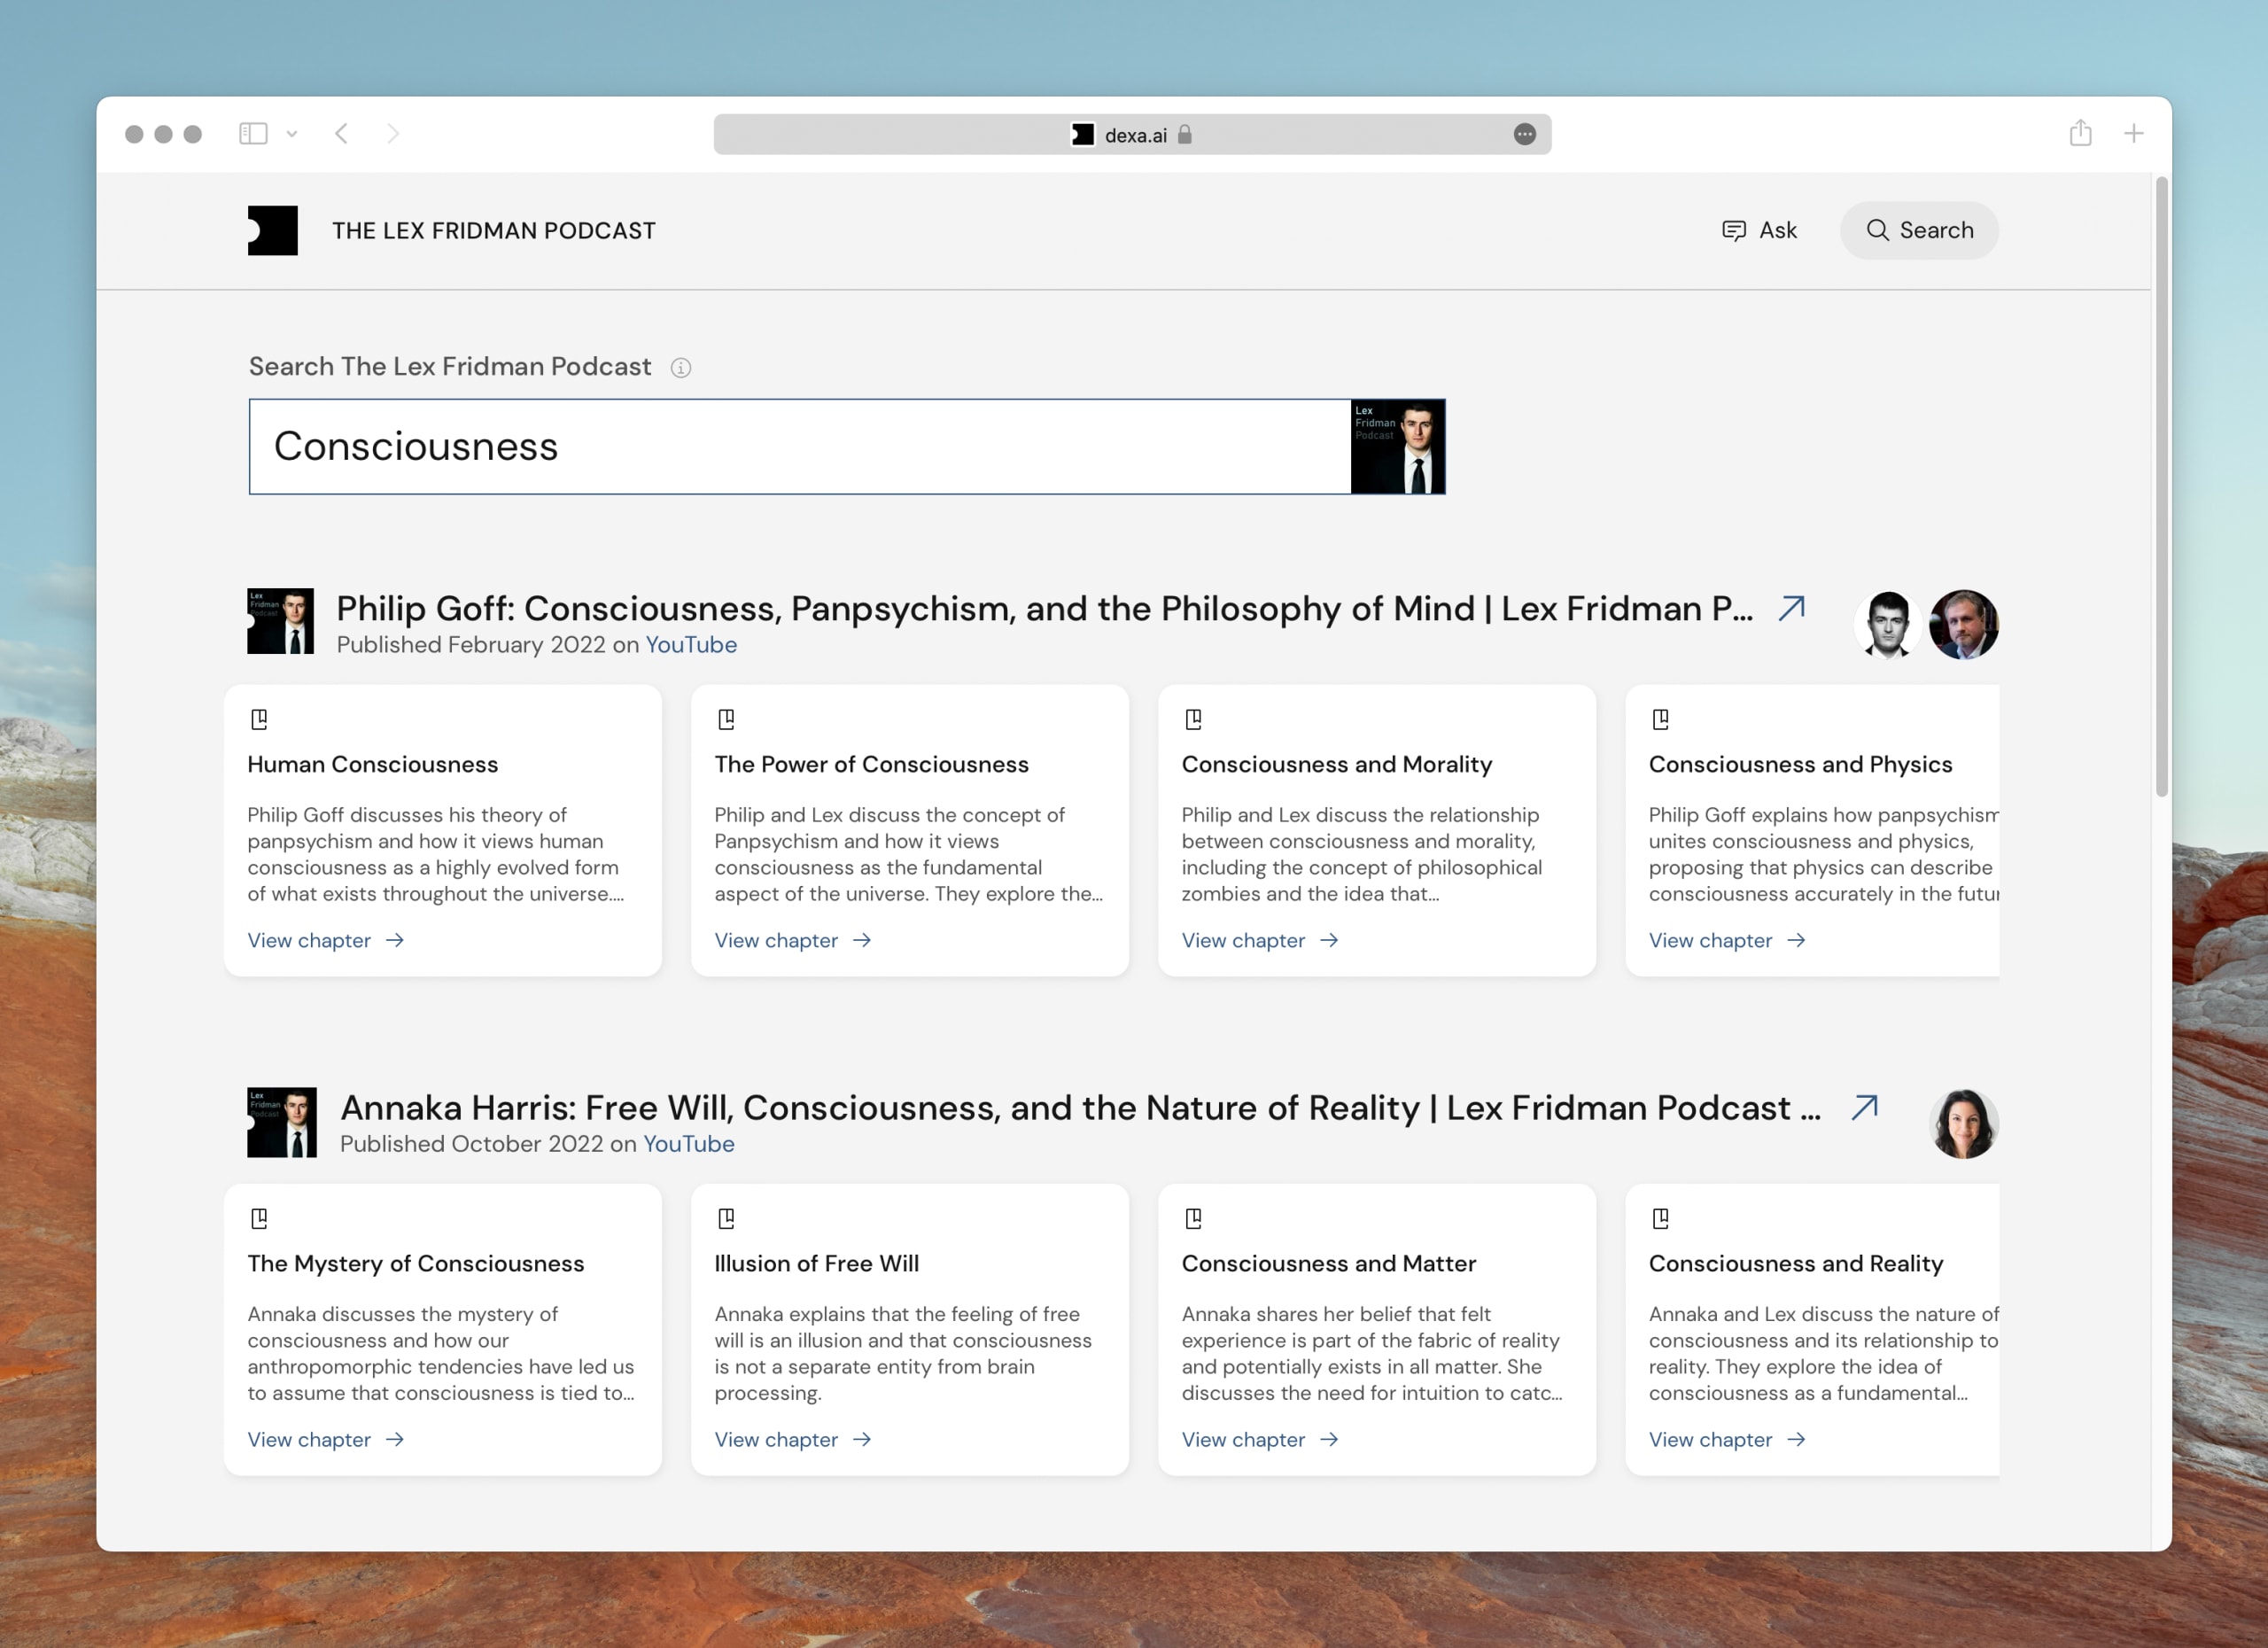This screenshot has height=1648, width=2268.
Task: Open the sidebar dropdown chevron in Safari toolbar
Action: [x=291, y=133]
